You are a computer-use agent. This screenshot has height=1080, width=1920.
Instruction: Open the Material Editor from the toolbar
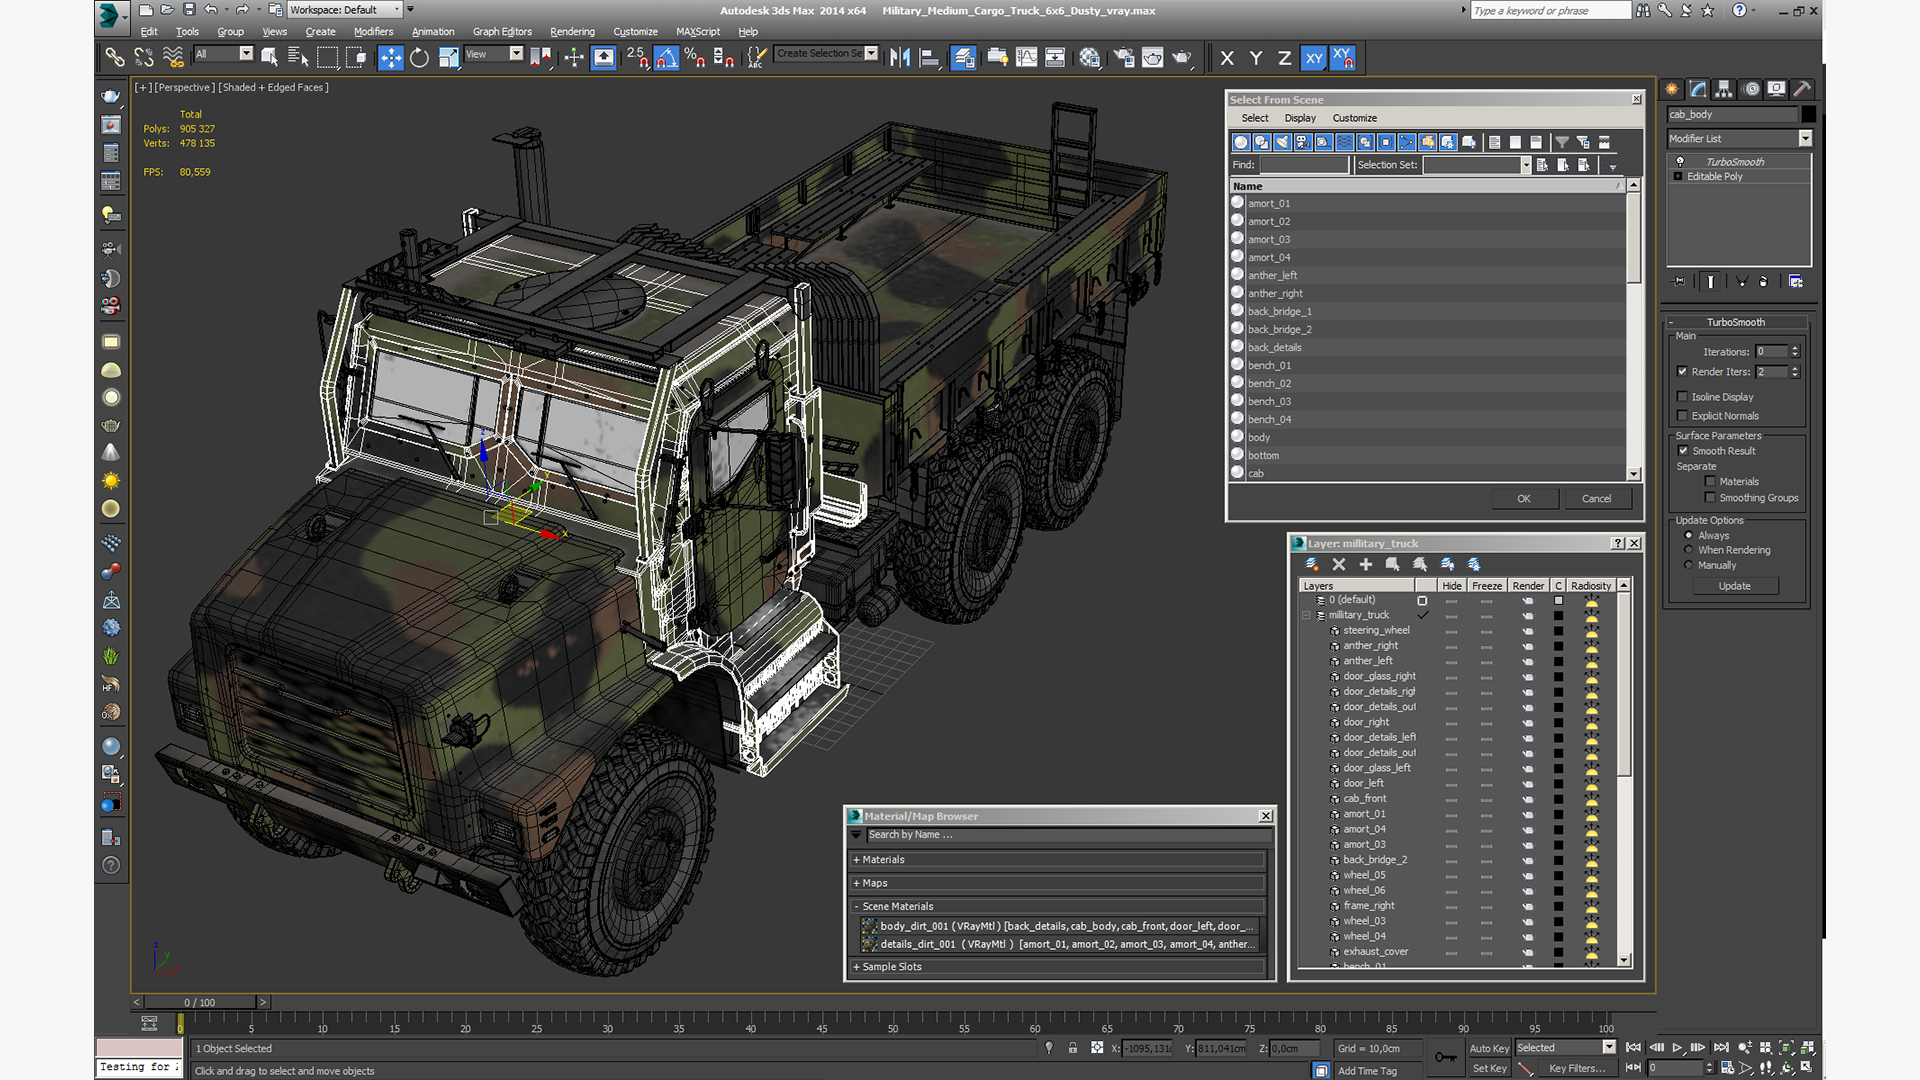coord(1089,58)
